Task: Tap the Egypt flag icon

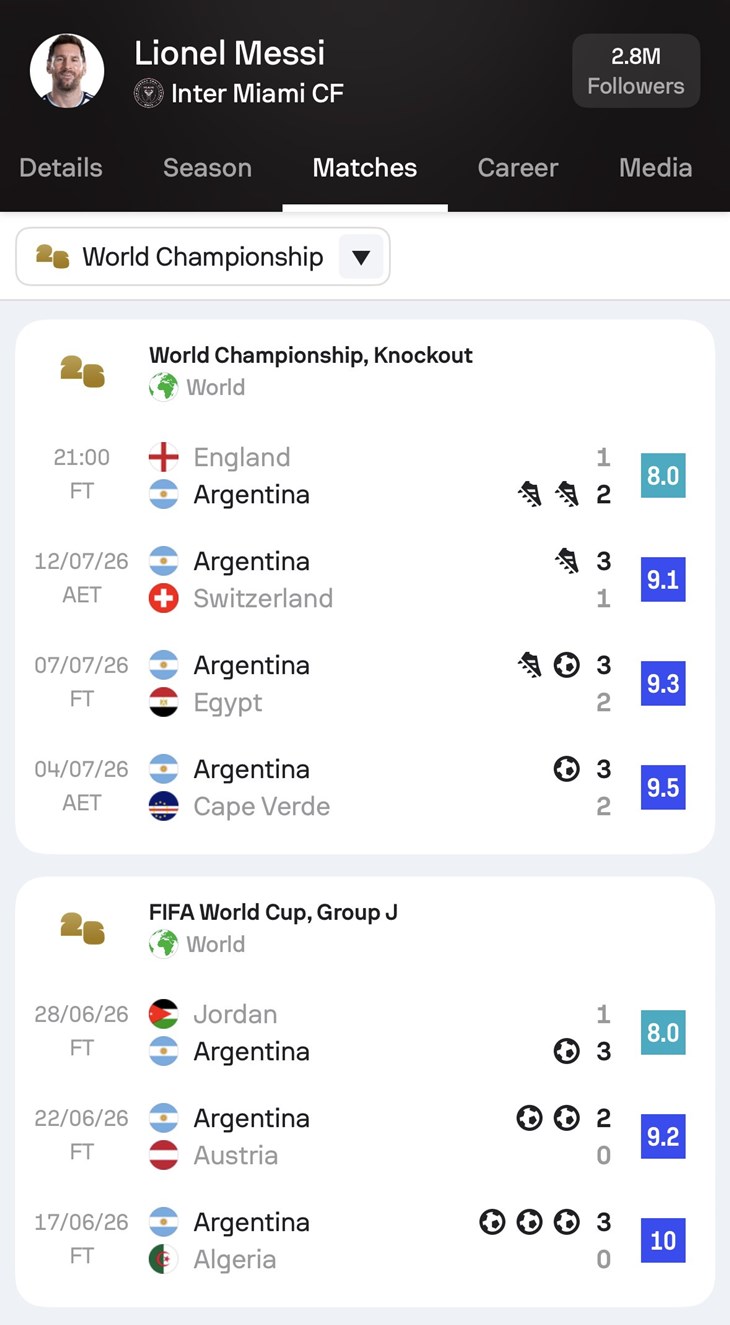Action: click(163, 702)
